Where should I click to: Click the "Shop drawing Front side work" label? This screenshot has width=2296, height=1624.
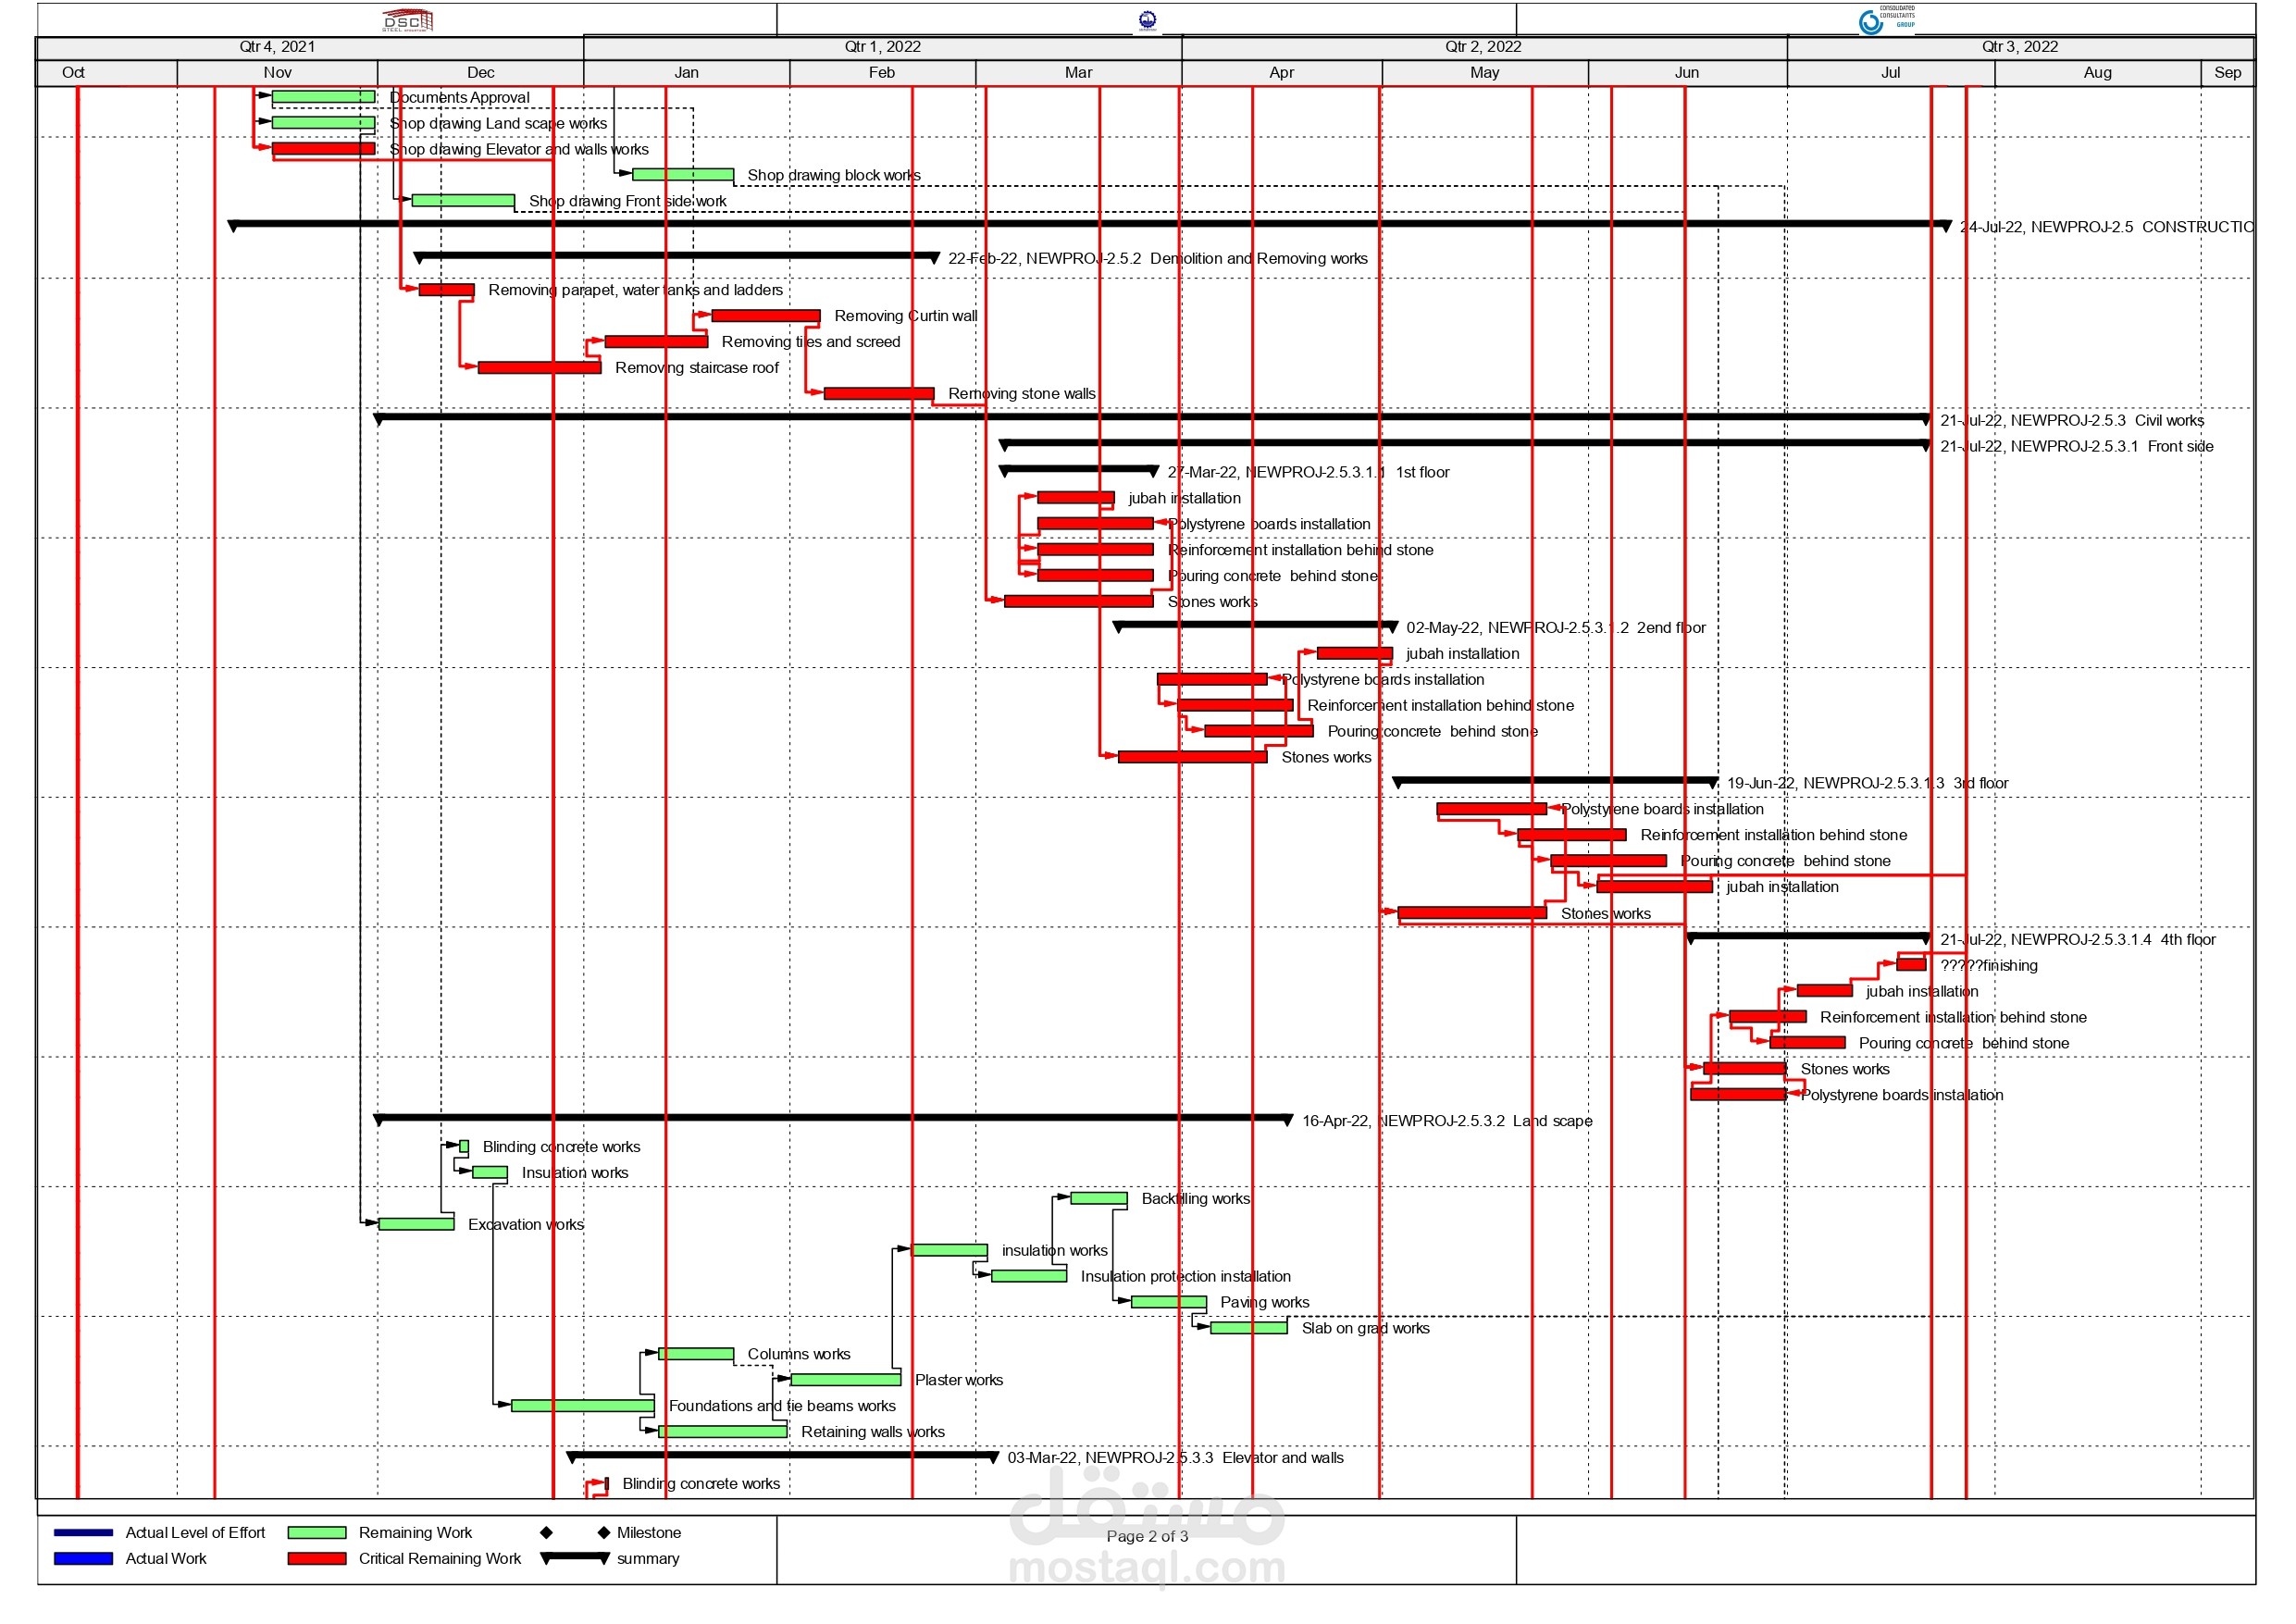(628, 201)
